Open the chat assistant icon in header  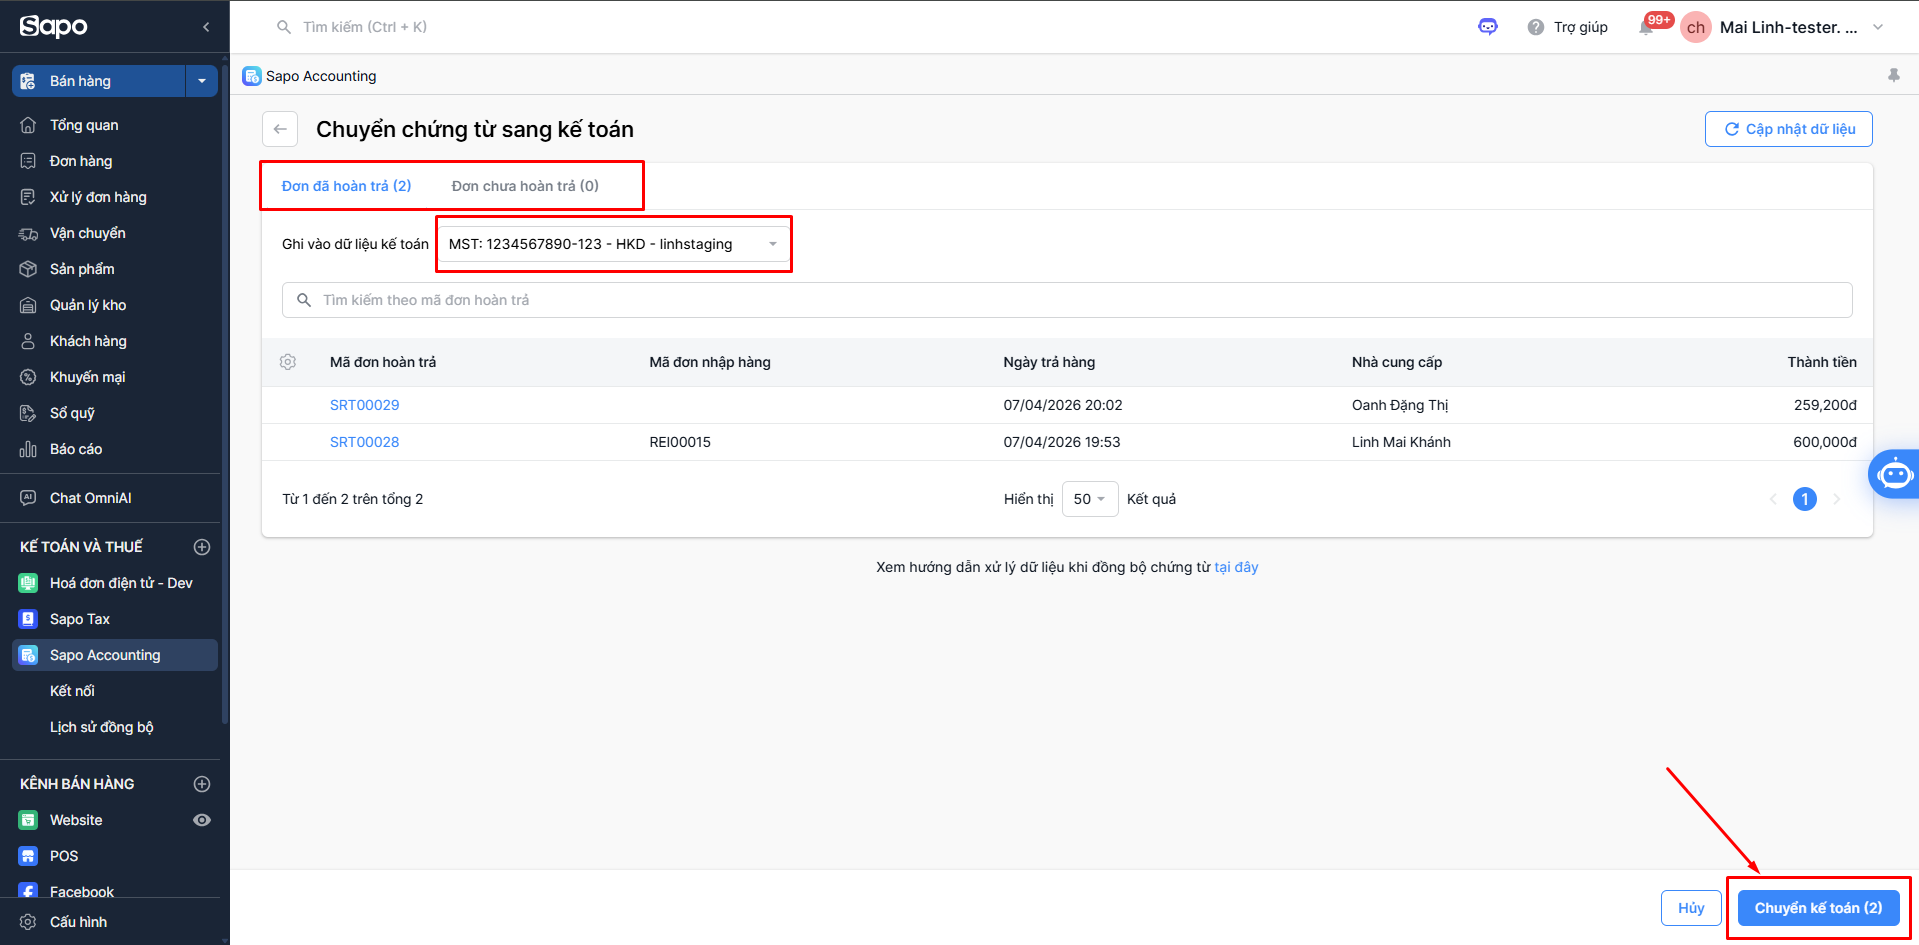tap(1488, 27)
